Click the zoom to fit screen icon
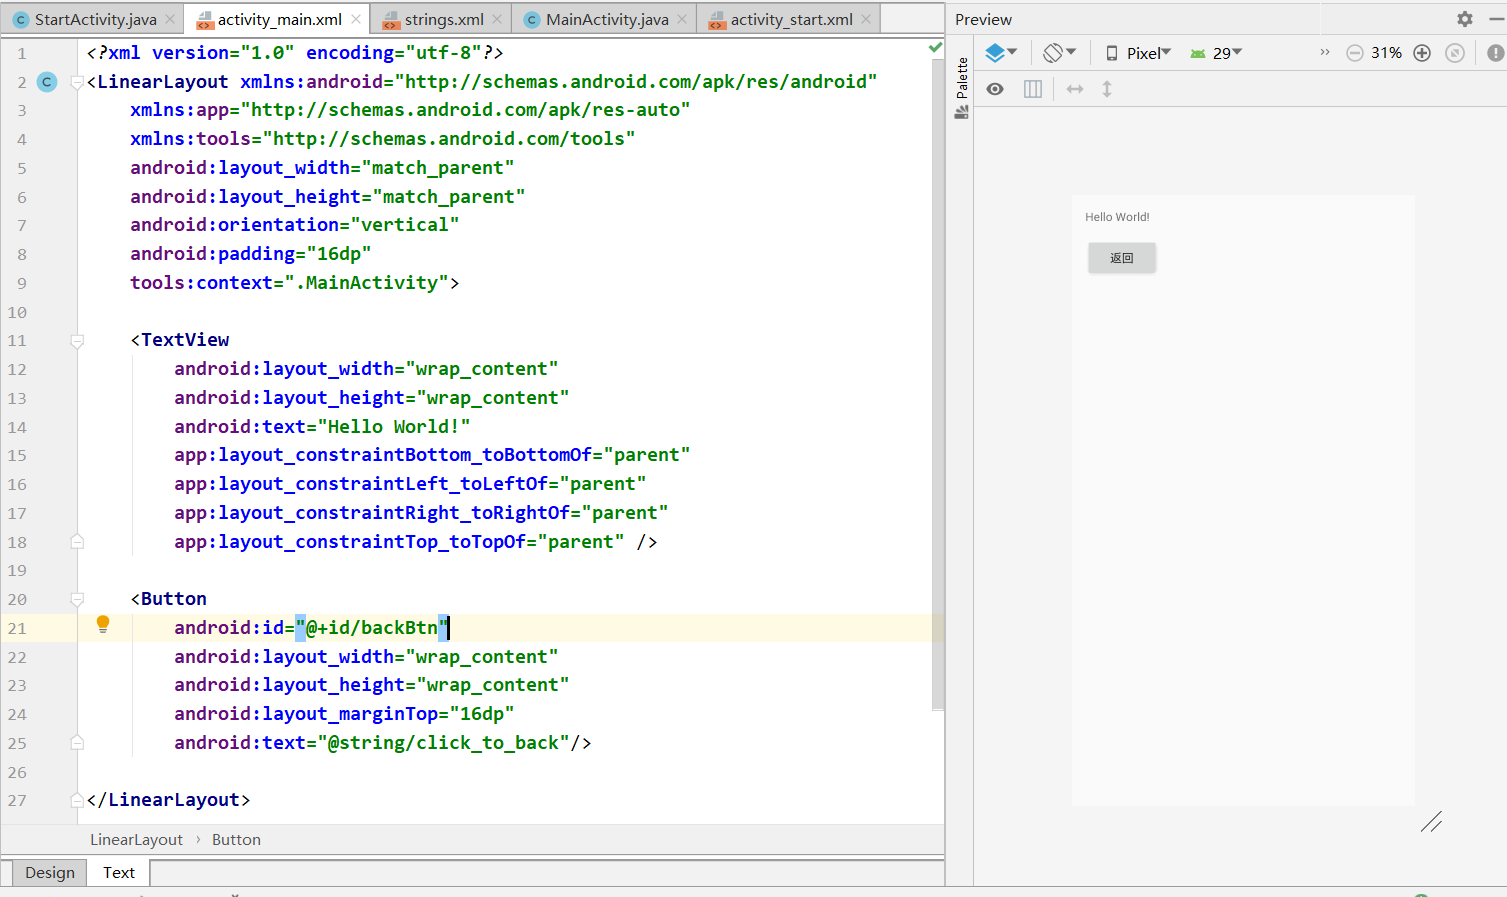Image resolution: width=1507 pixels, height=897 pixels. click(1455, 53)
